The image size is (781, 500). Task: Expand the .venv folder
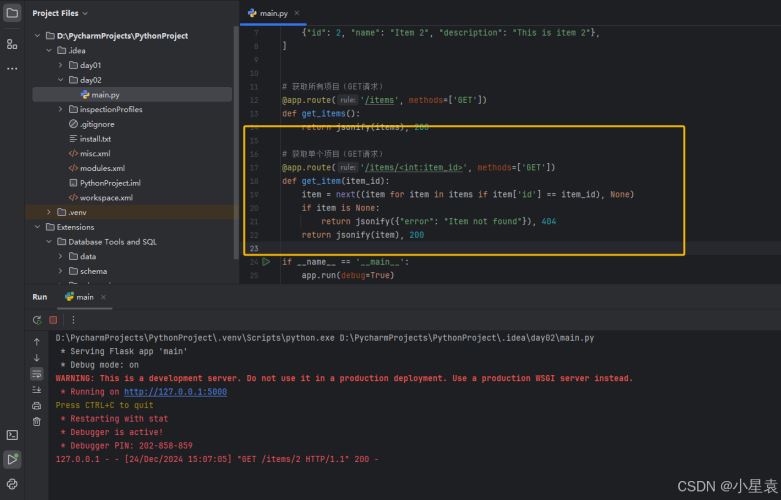point(49,212)
